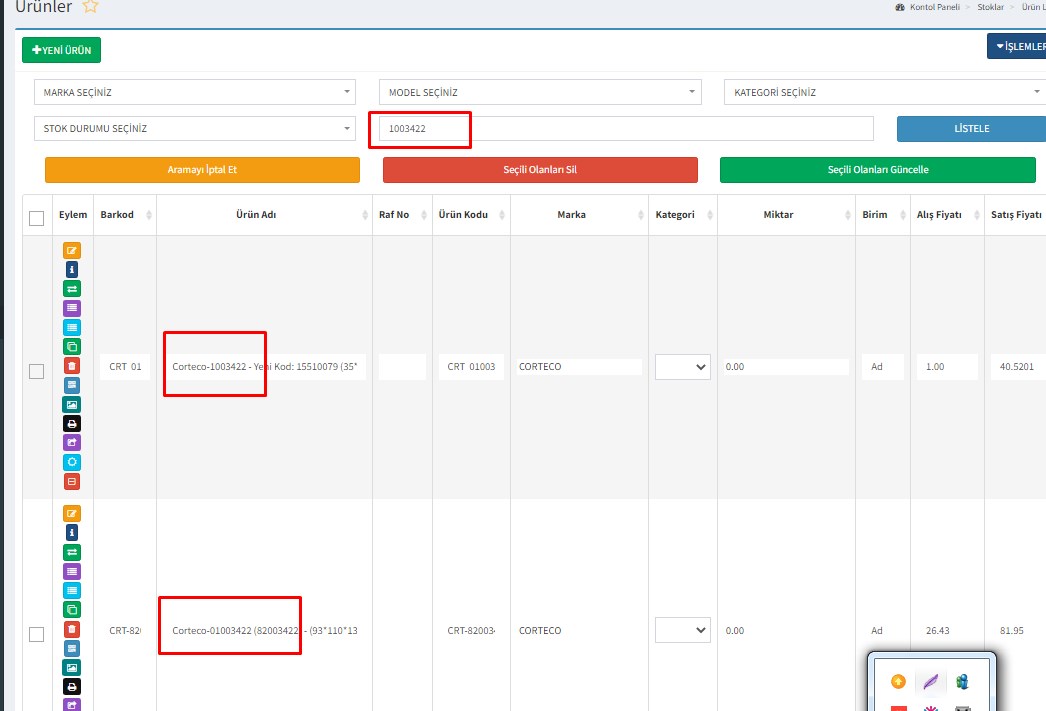
Task: Check the second product row checkbox
Action: [37, 634]
